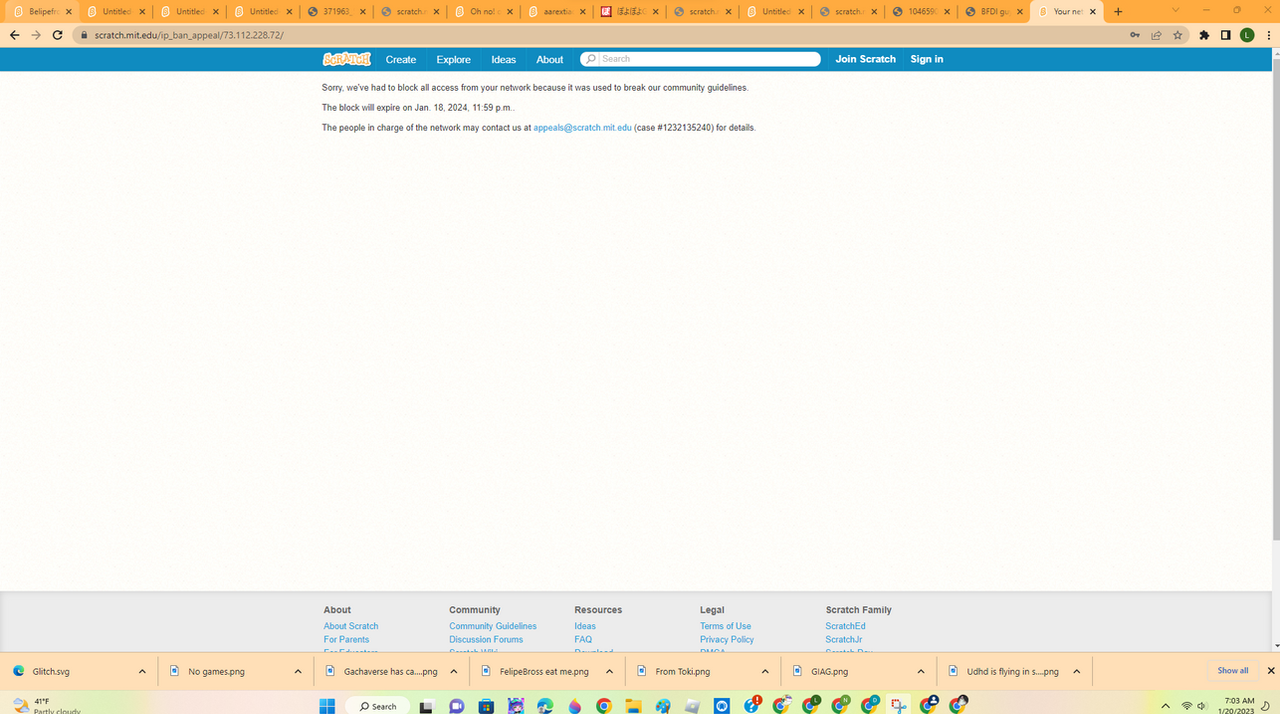The height and width of the screenshot is (714, 1280).
Task: Expand options for Gachaverse has ca....png download
Action: [x=453, y=672]
